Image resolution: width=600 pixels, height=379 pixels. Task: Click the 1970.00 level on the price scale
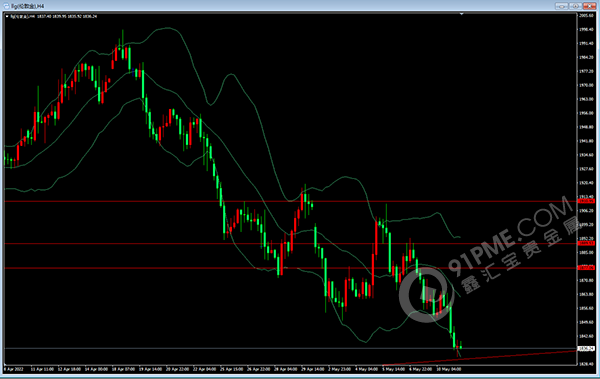point(586,85)
